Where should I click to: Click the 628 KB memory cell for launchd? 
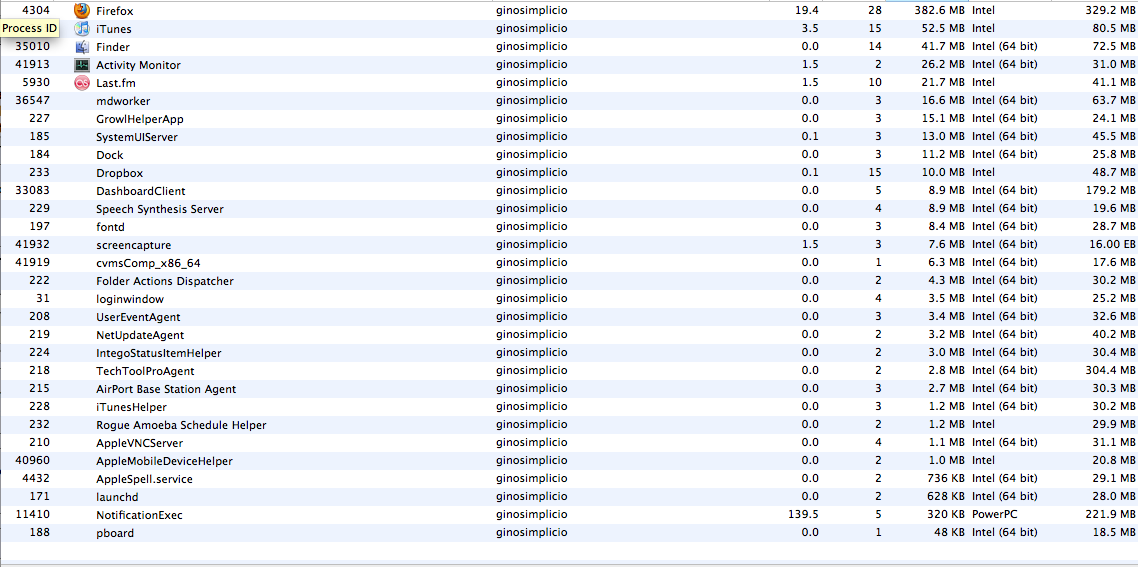946,497
